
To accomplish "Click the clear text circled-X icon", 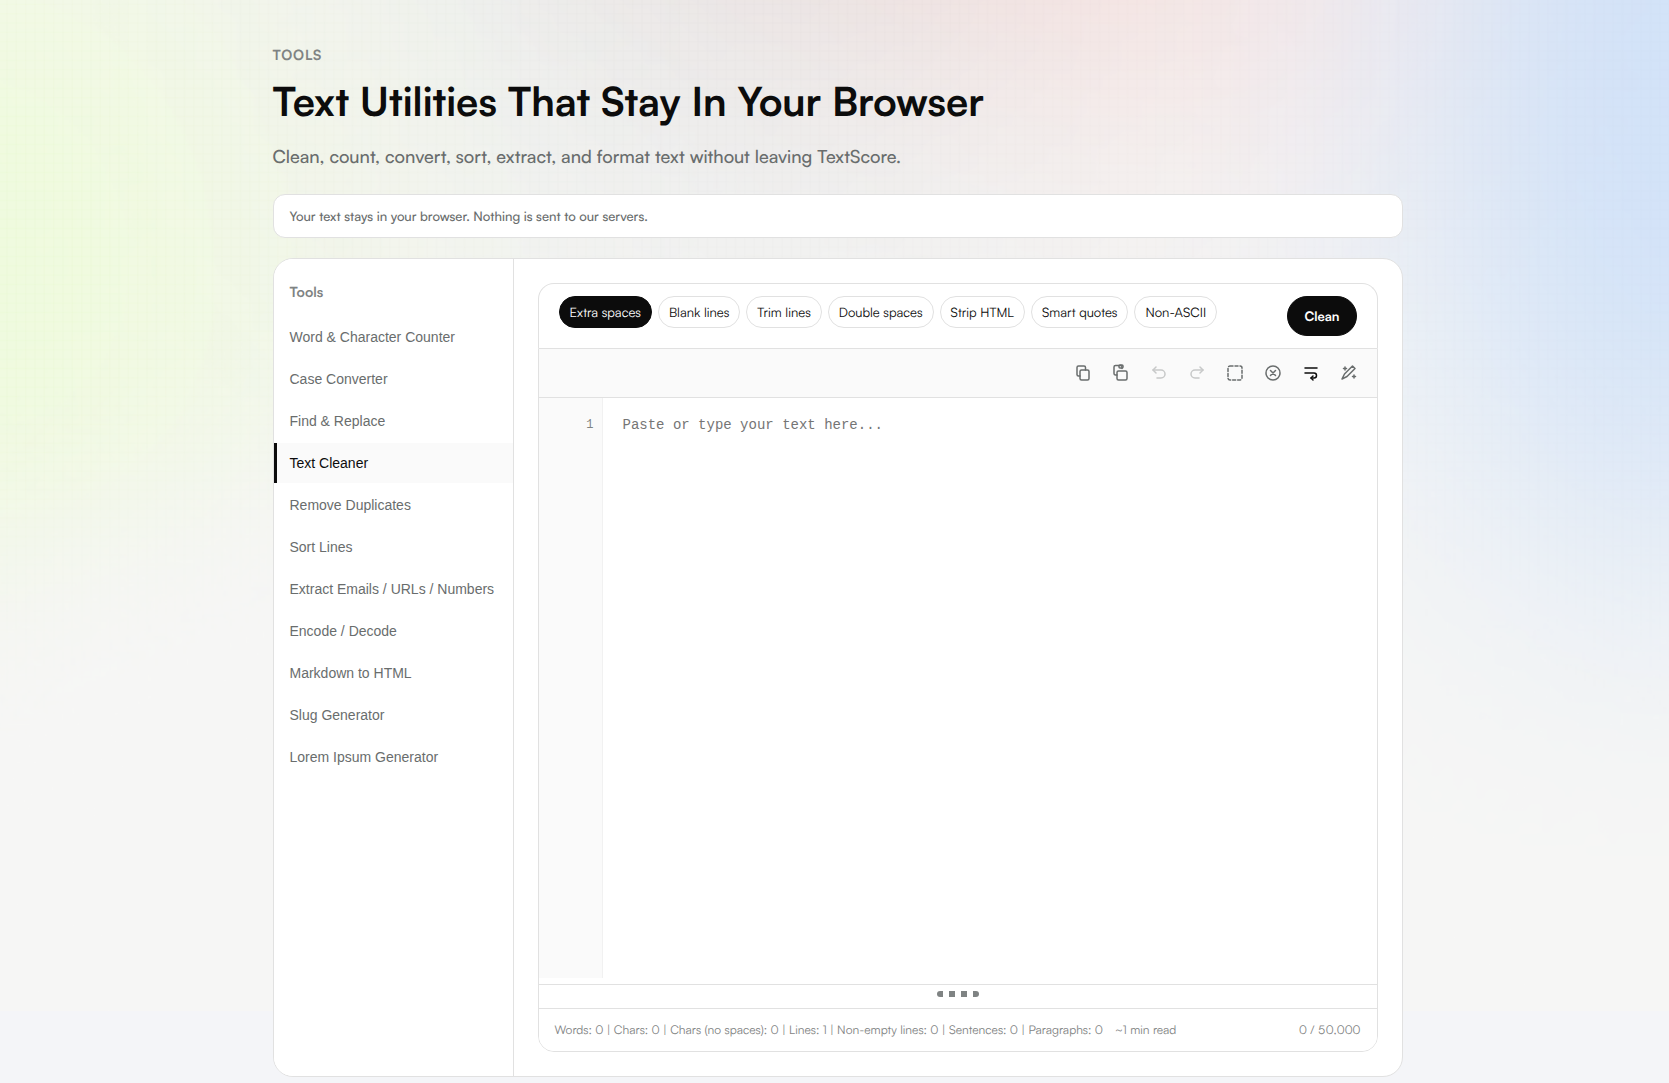I will pos(1272,373).
